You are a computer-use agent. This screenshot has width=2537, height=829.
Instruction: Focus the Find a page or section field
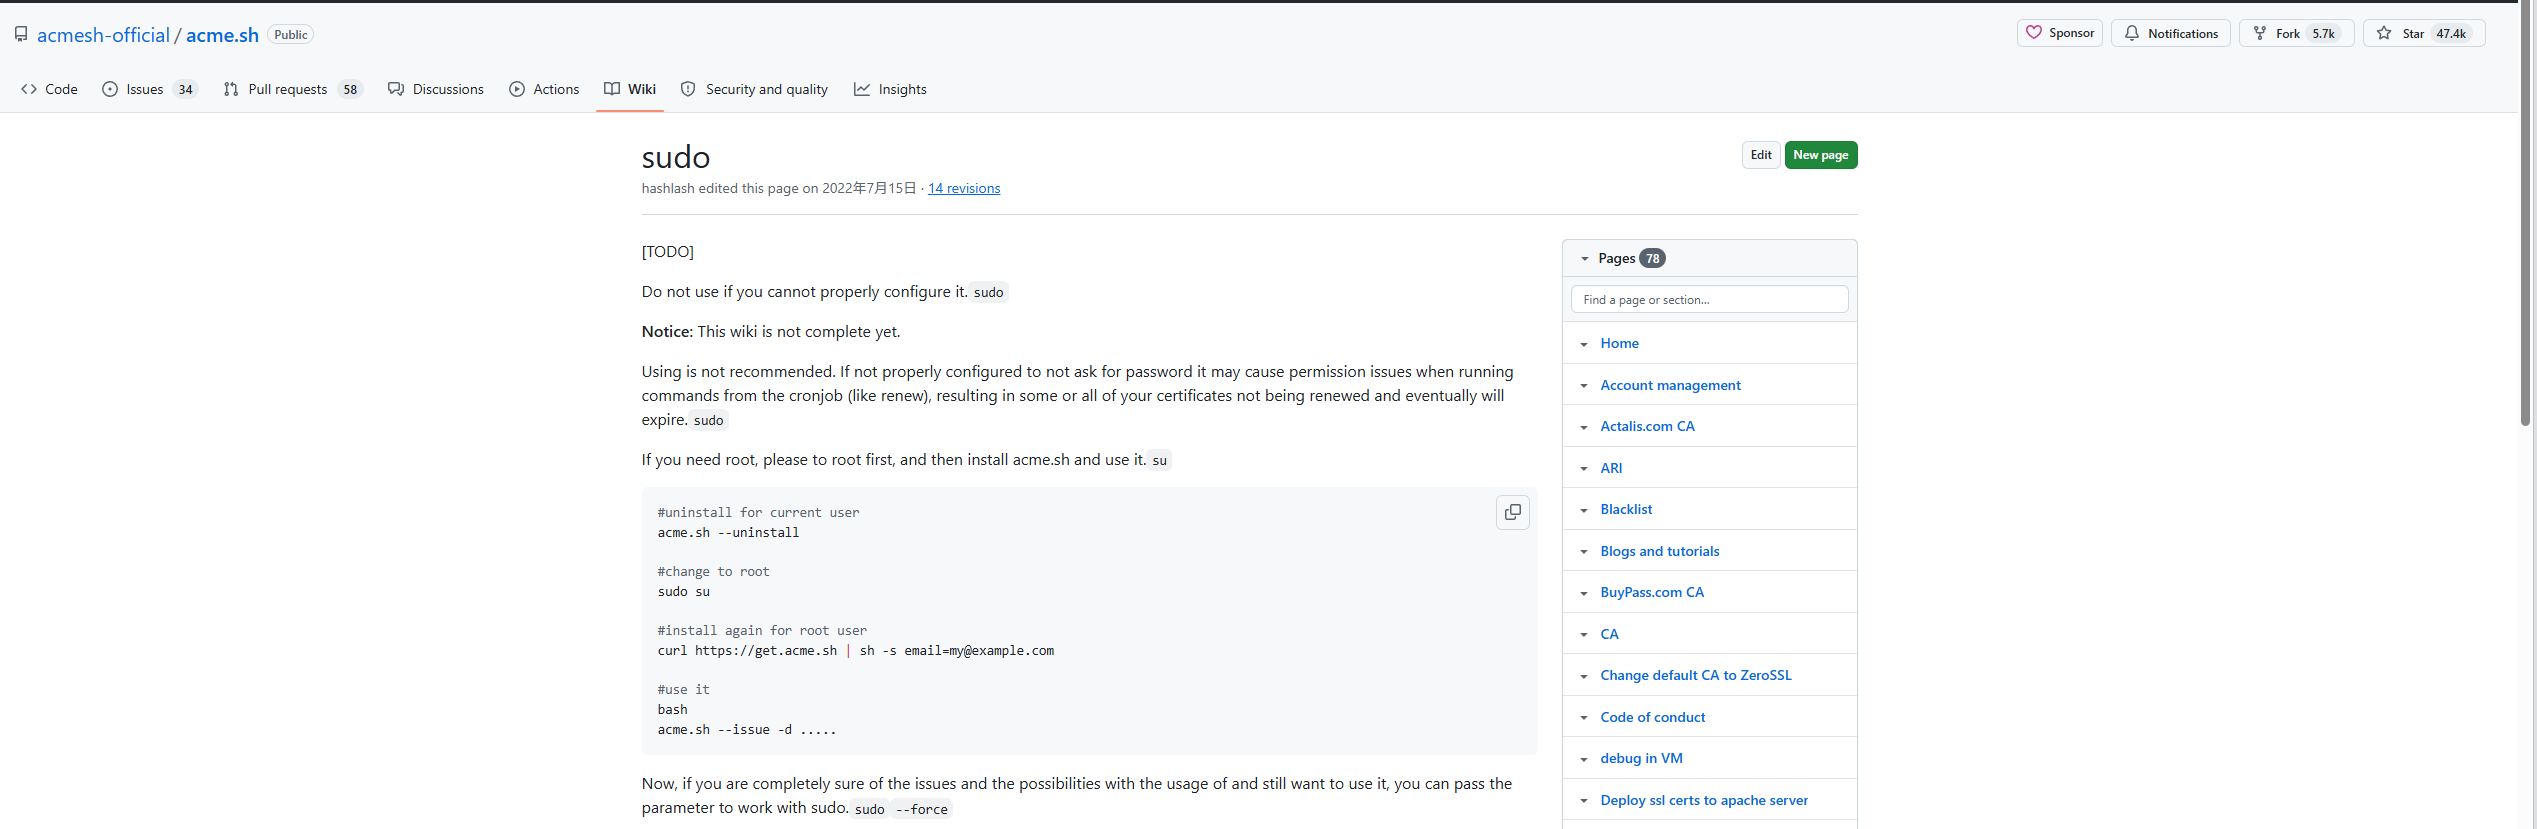point(1709,299)
